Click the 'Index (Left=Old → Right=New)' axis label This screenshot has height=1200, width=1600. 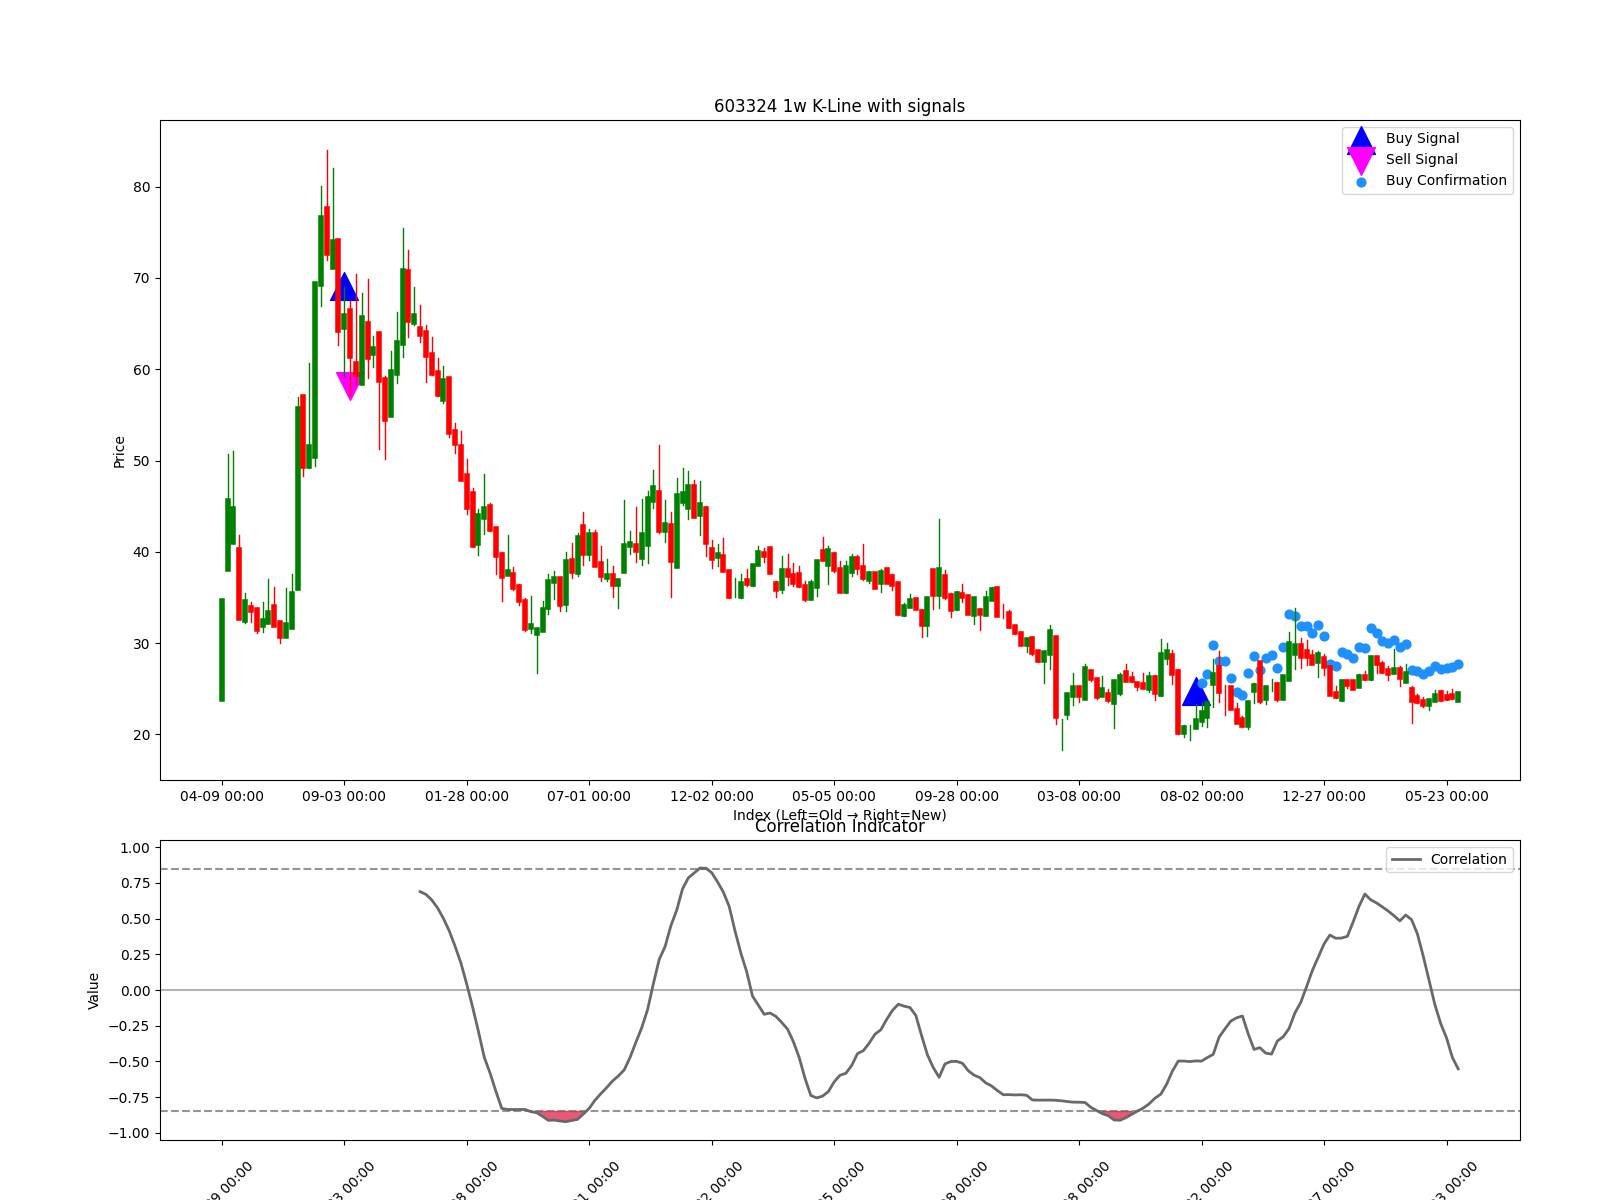pyautogui.click(x=839, y=815)
